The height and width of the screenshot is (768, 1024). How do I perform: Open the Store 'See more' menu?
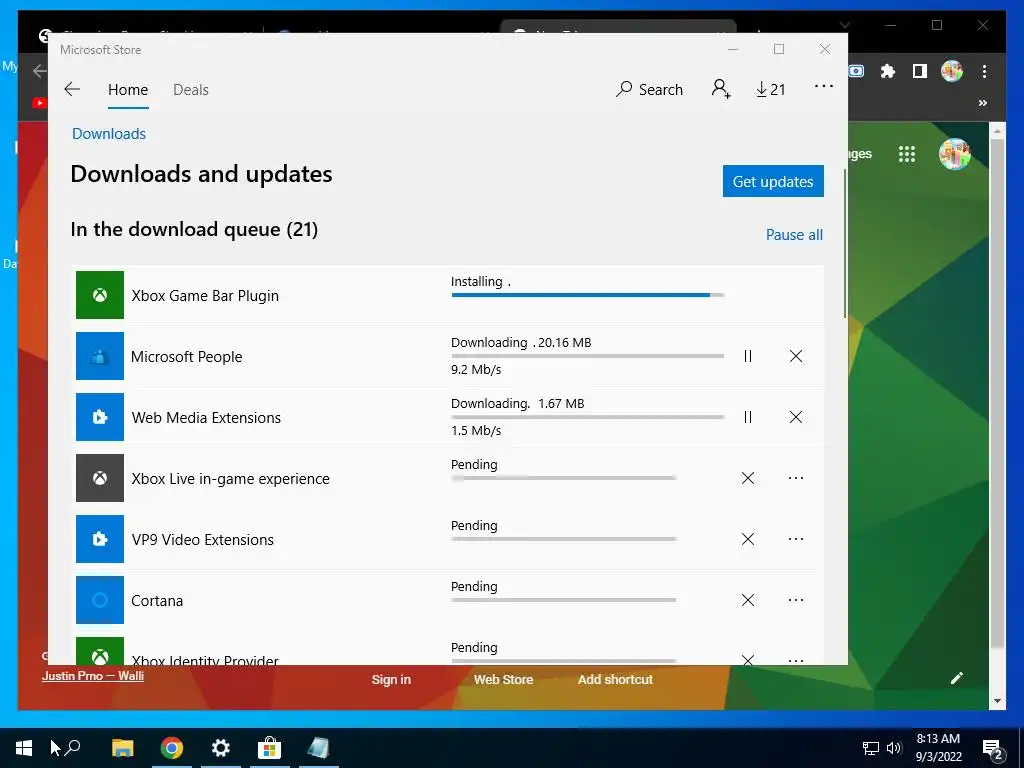click(x=824, y=86)
